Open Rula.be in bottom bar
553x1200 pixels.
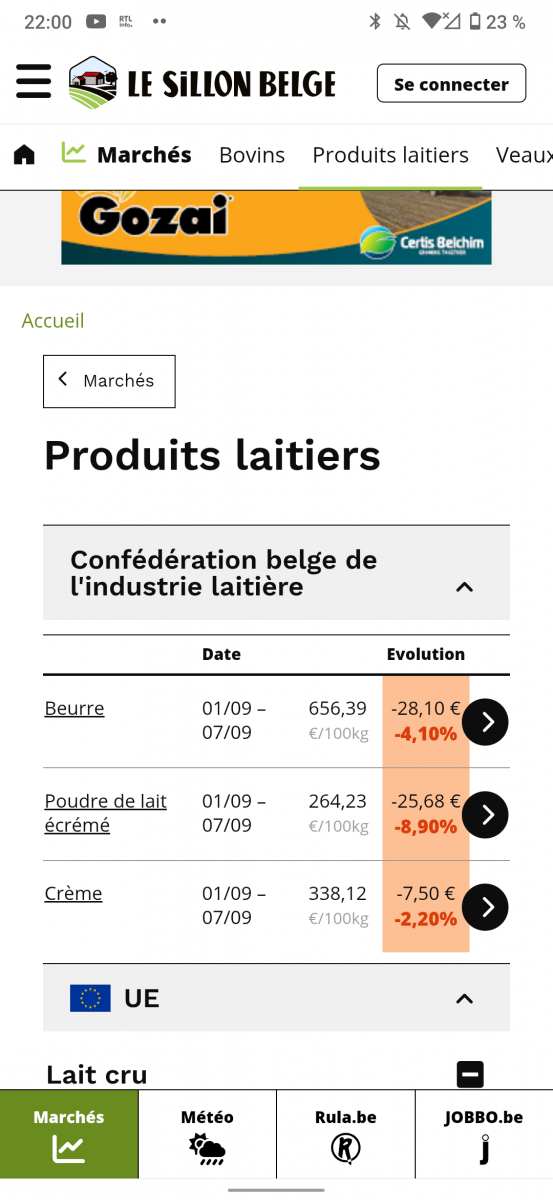[346, 1134]
